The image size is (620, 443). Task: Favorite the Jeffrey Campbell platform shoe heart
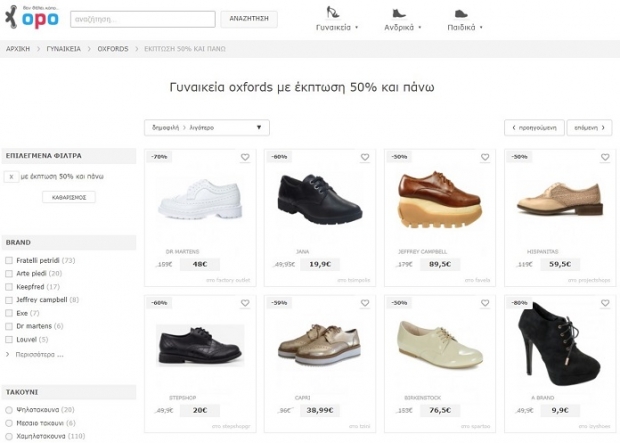[485, 157]
